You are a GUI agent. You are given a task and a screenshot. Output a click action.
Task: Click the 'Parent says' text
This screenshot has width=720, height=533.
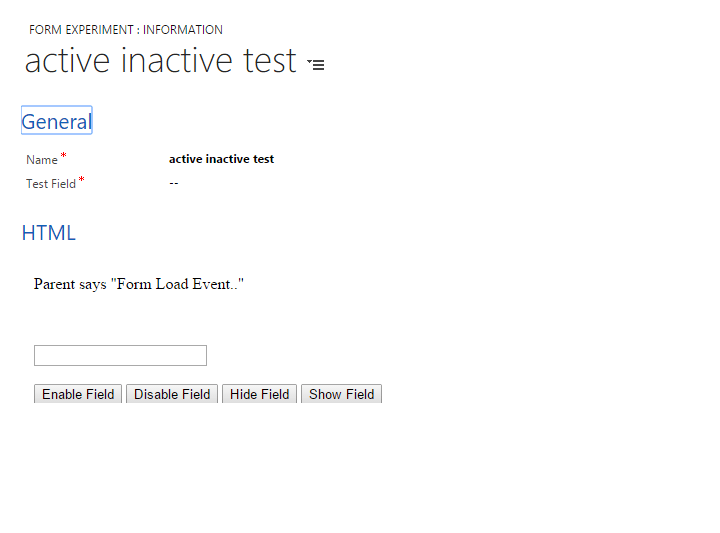[x=69, y=284]
